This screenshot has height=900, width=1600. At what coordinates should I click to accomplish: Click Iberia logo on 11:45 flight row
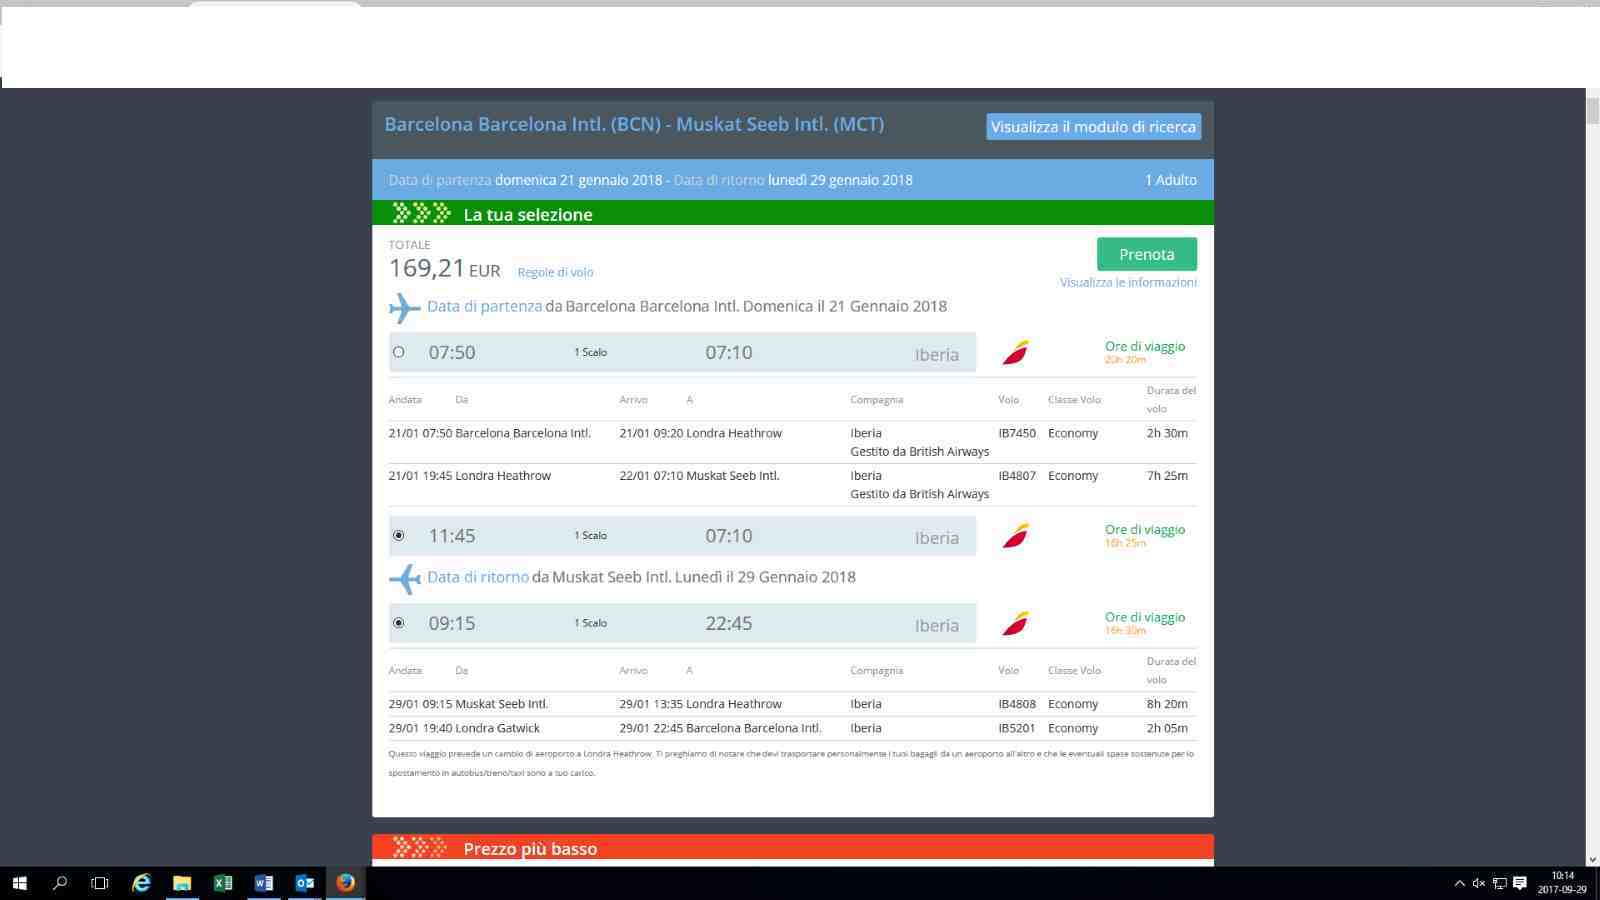[1015, 536]
